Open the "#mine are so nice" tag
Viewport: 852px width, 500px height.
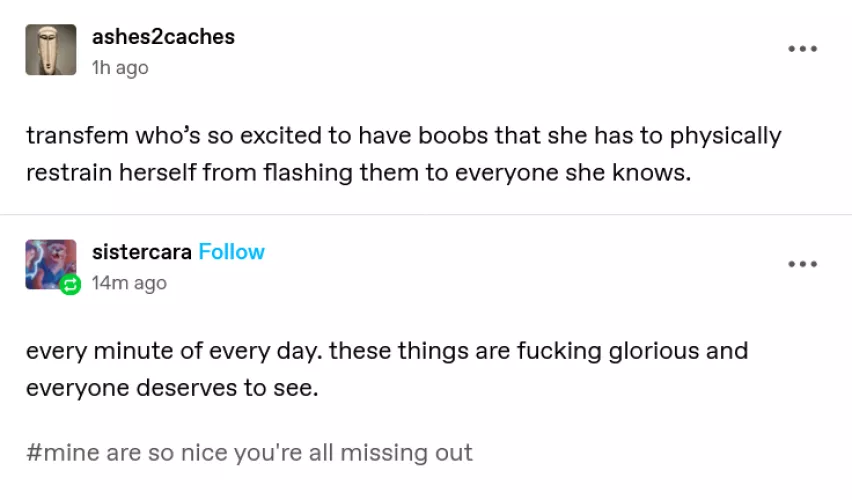pyautogui.click(x=249, y=452)
